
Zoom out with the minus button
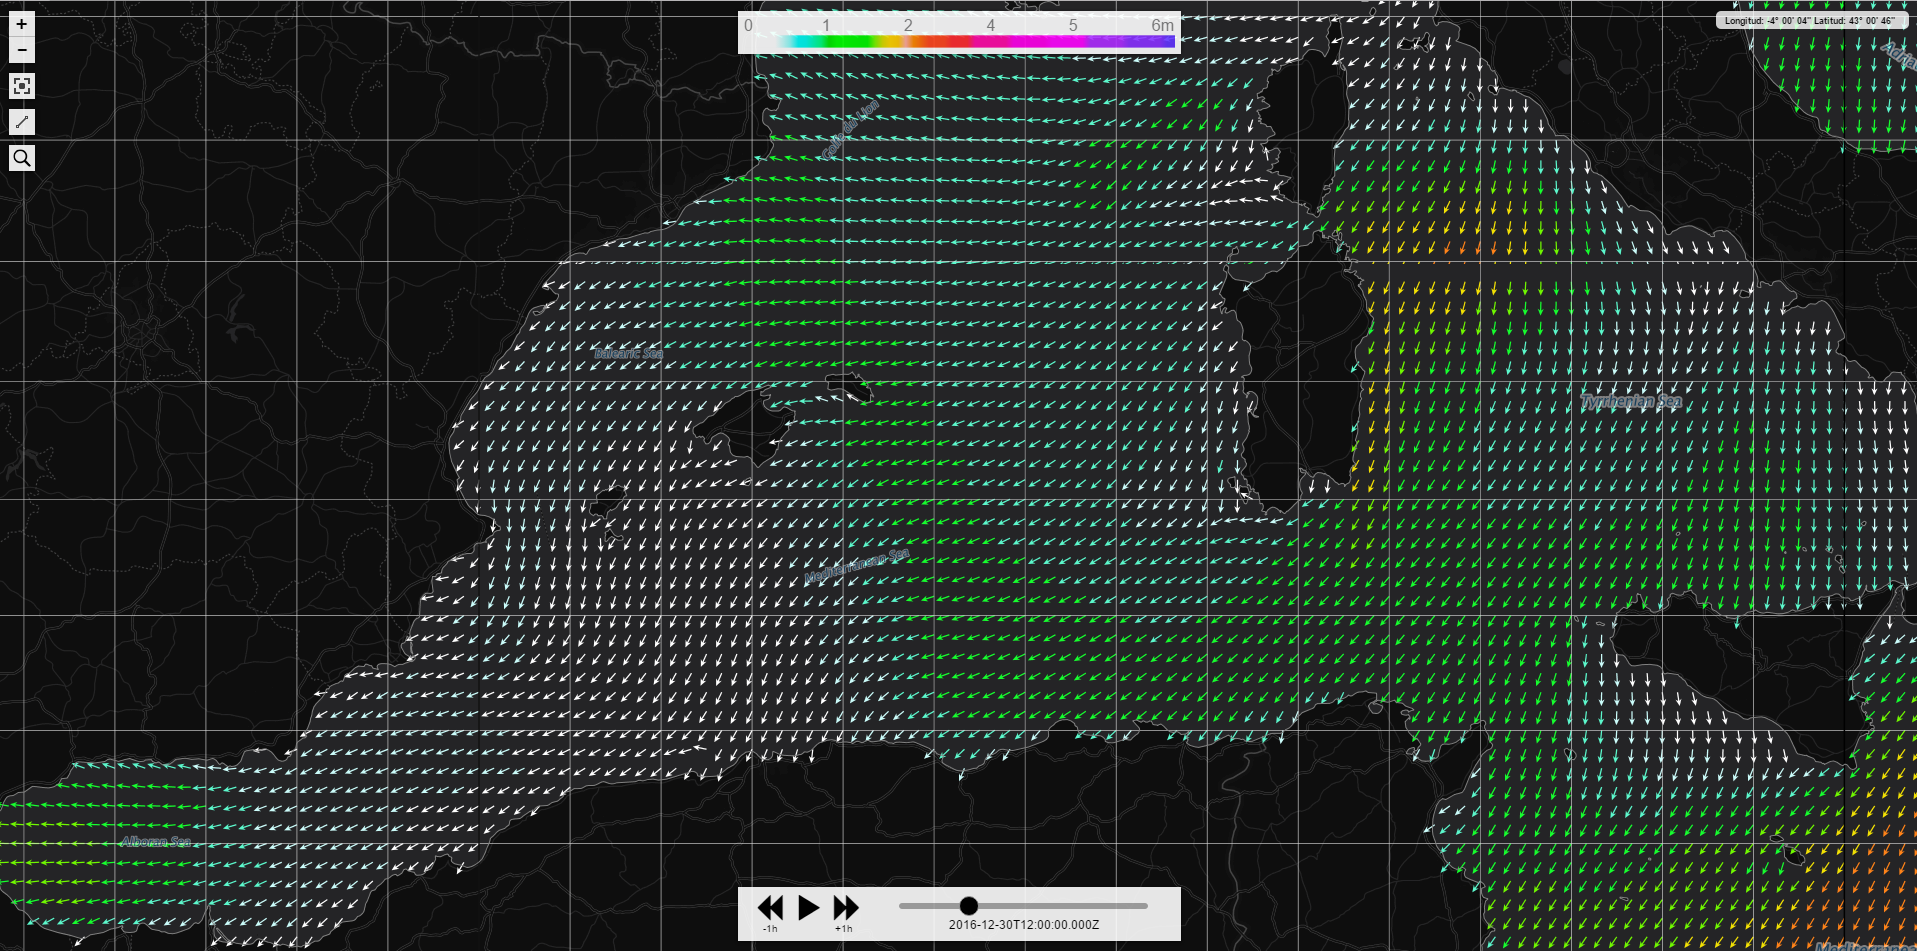22,50
